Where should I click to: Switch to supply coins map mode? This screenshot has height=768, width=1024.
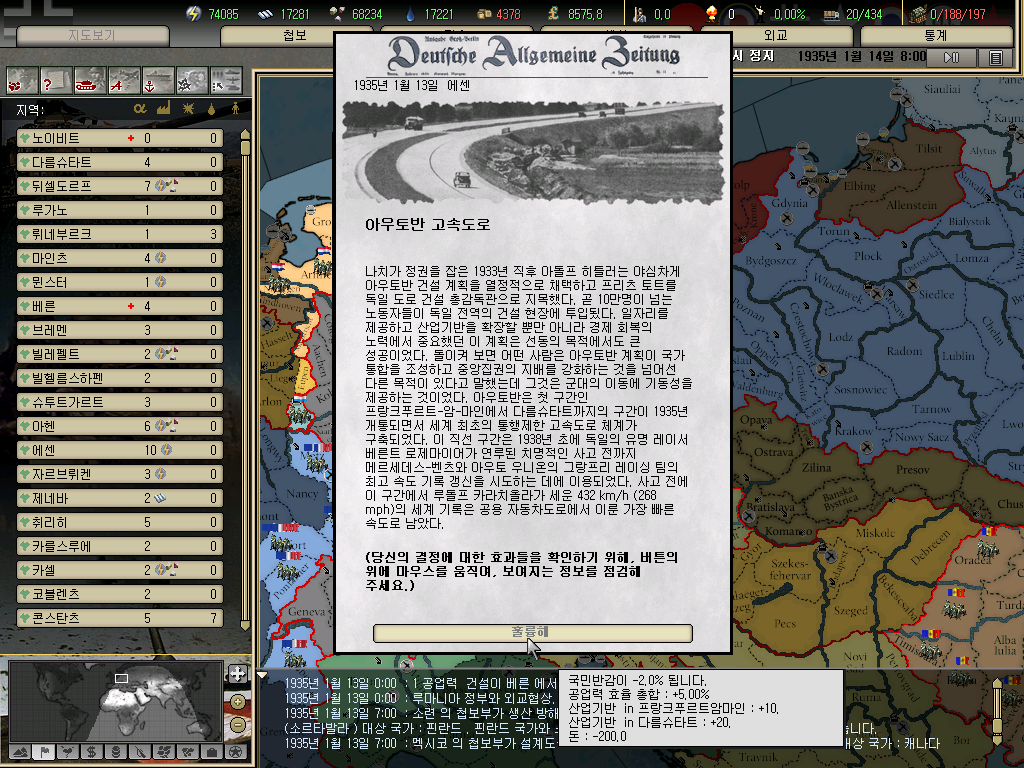pos(116,752)
